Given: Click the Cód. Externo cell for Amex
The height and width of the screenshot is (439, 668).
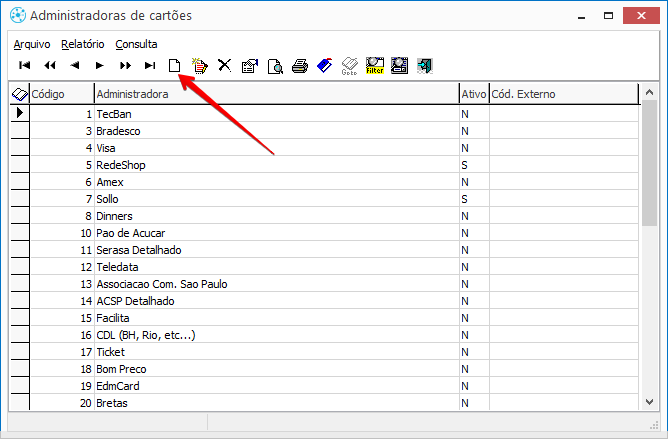Looking at the screenshot, I should (564, 182).
